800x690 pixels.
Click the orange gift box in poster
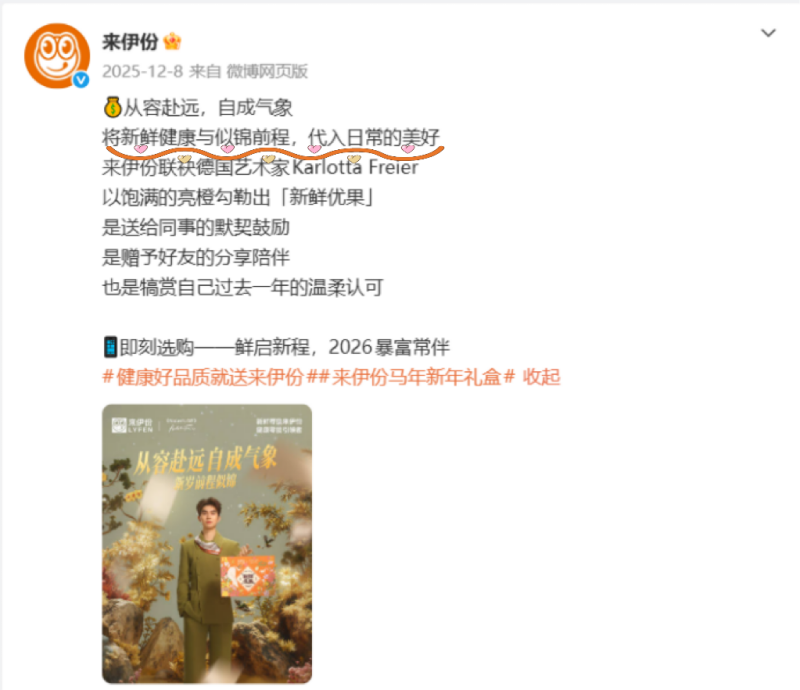248,576
